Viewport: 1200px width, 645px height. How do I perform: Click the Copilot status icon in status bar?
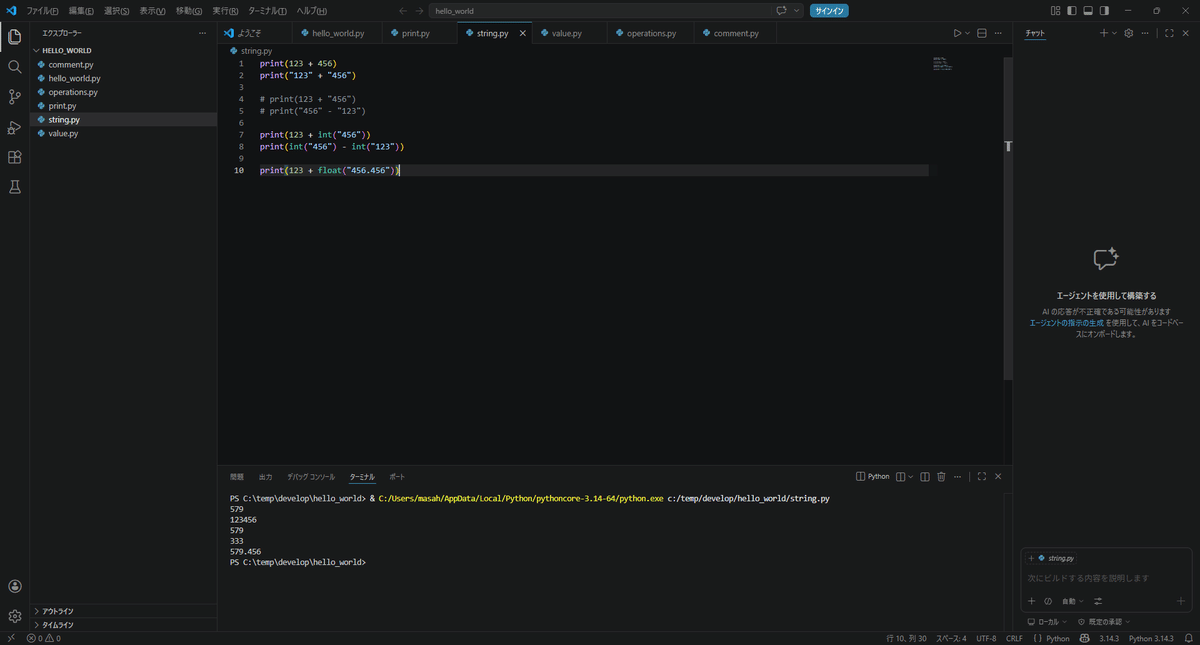click(x=1087, y=638)
